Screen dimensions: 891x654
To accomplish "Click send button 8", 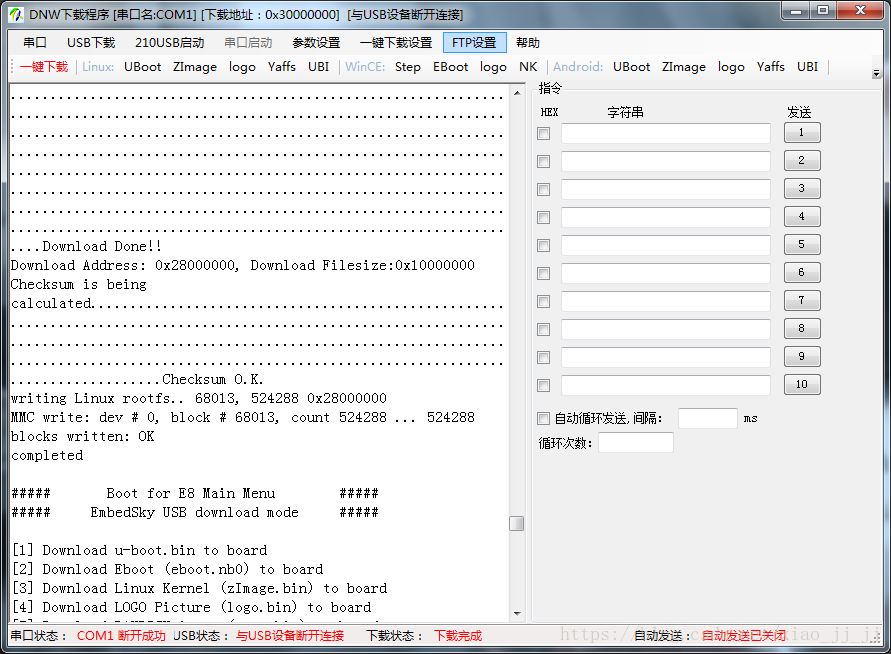I will click(802, 328).
